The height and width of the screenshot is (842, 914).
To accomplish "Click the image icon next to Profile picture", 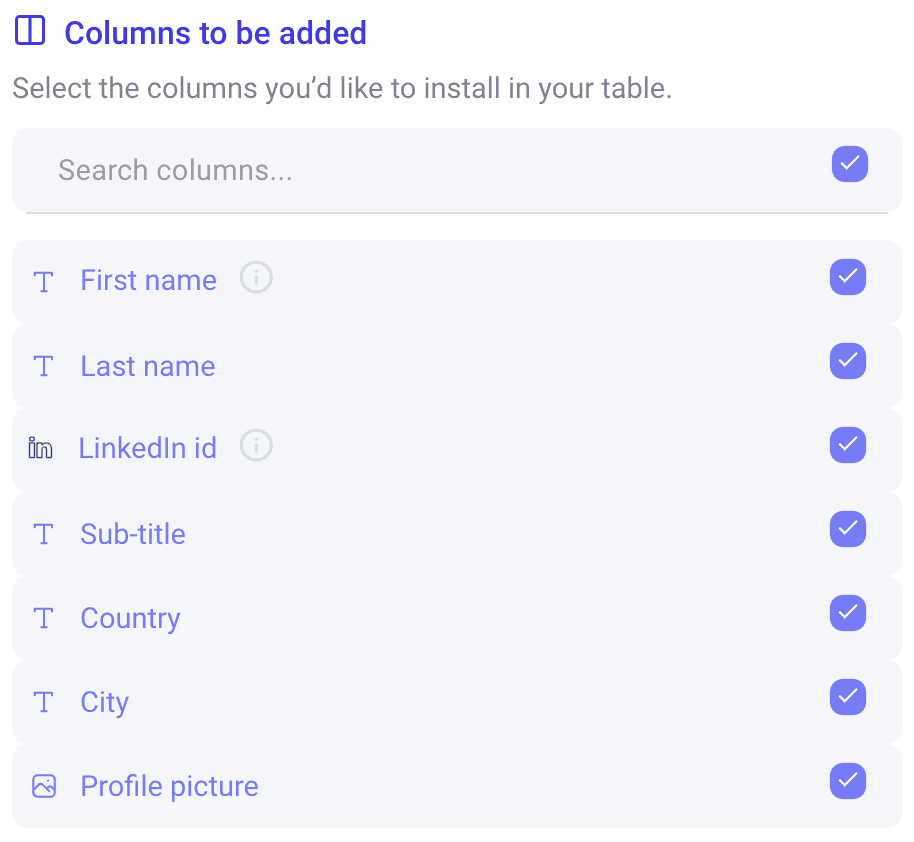I will (x=43, y=786).
